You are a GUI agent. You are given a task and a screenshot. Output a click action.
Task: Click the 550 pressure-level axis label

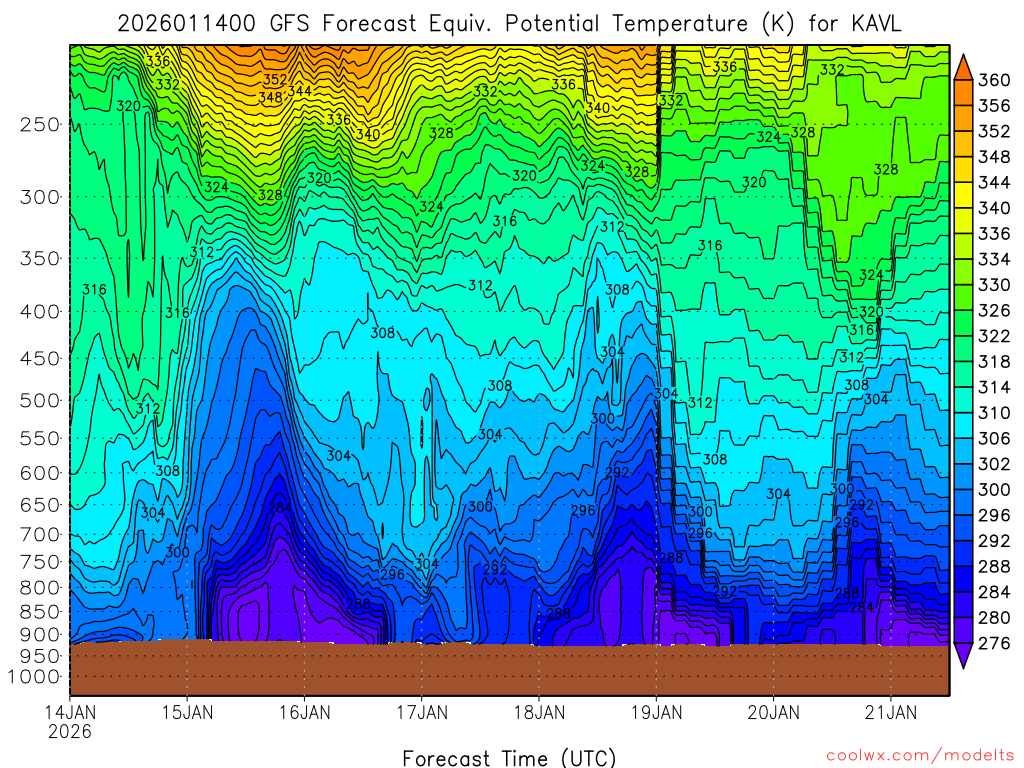(39, 438)
